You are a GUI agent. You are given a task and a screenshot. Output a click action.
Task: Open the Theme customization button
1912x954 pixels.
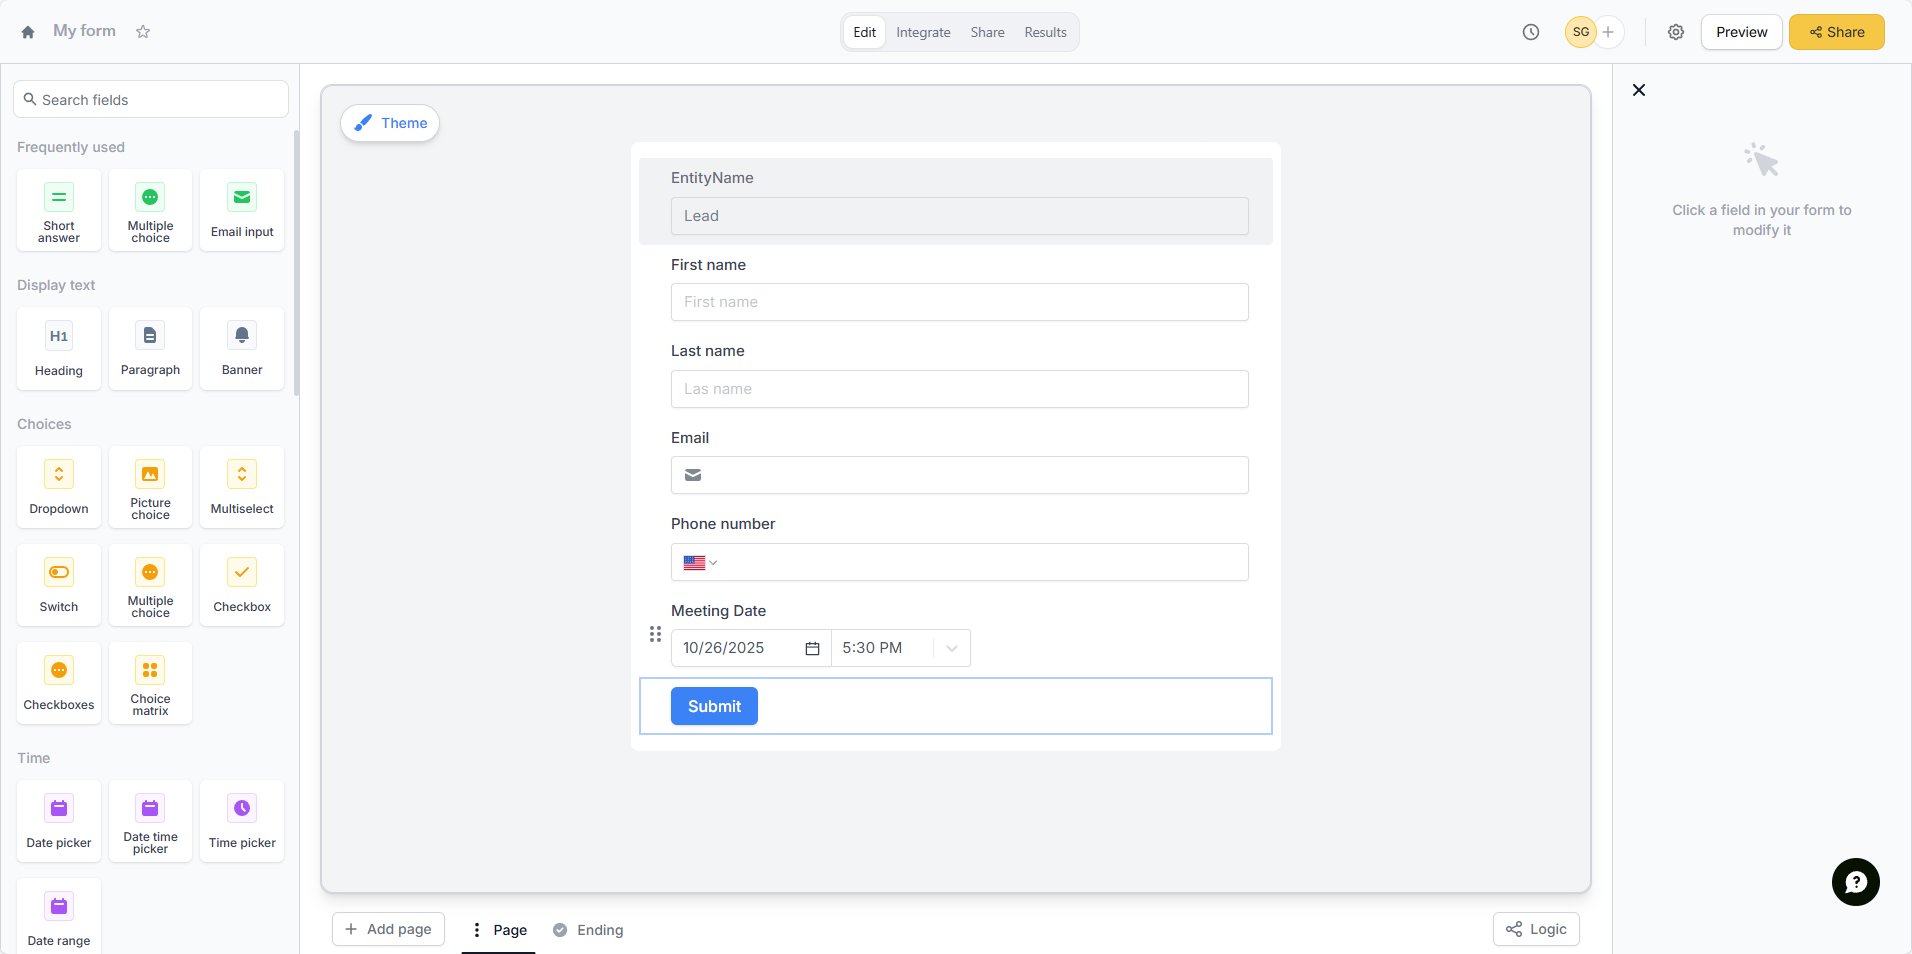coord(390,123)
